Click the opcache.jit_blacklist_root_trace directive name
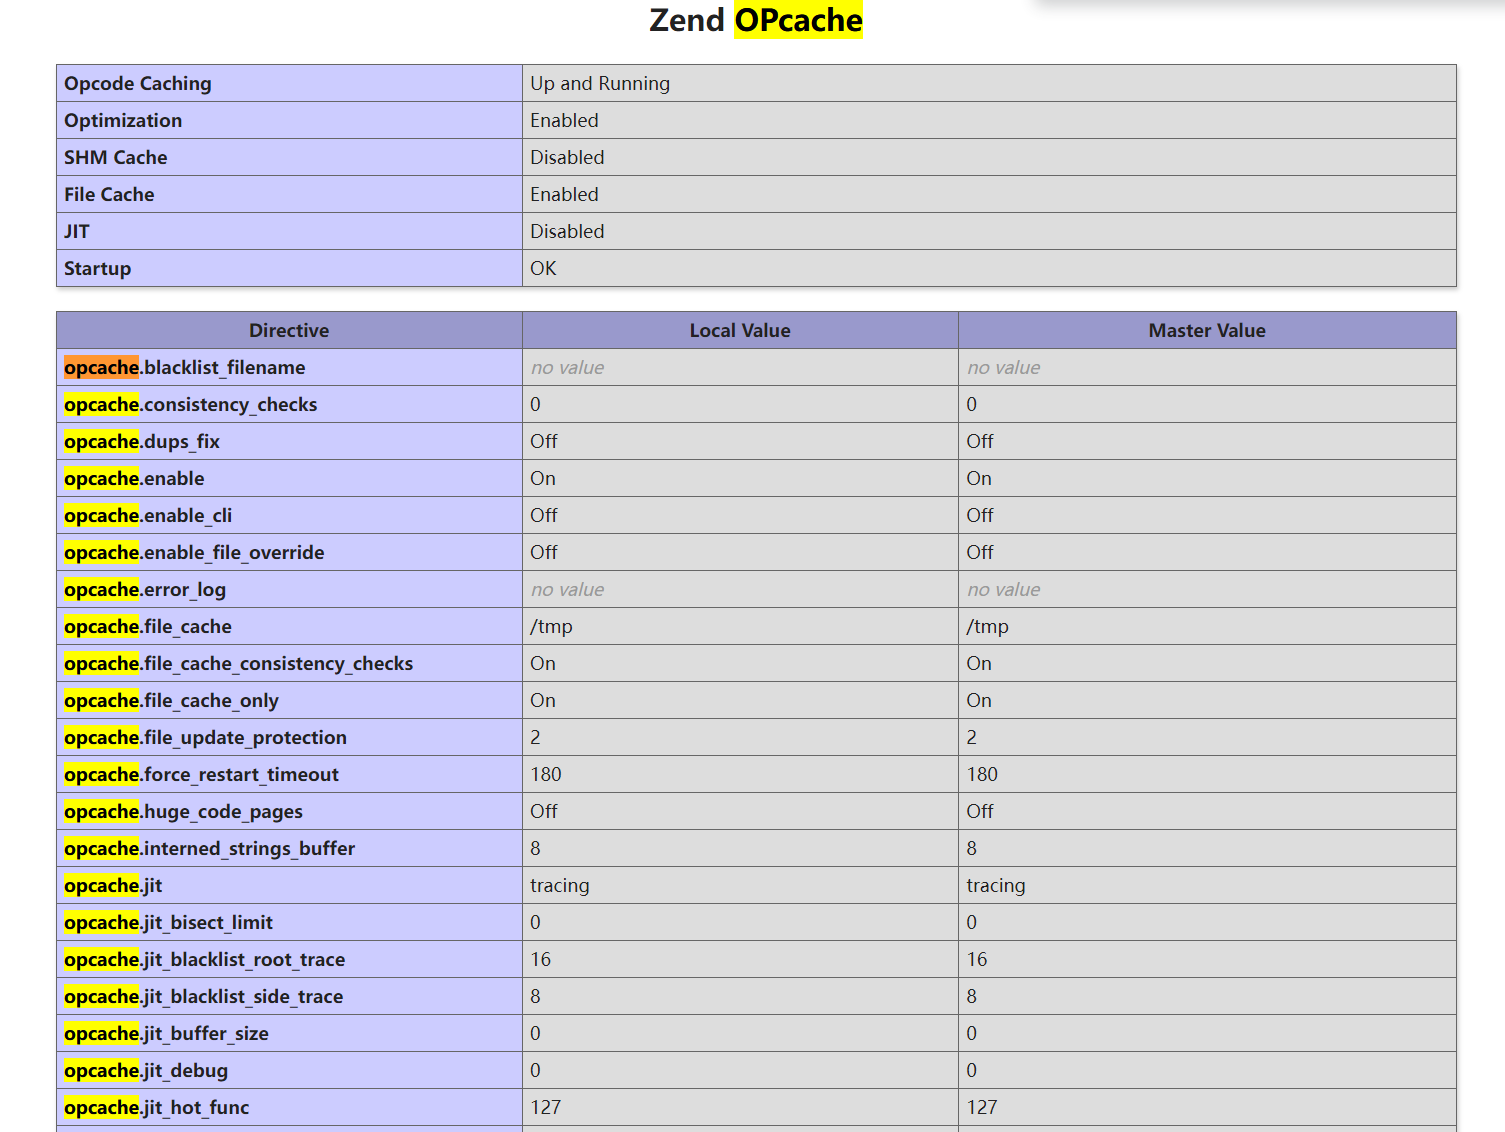1505x1132 pixels. (x=204, y=960)
